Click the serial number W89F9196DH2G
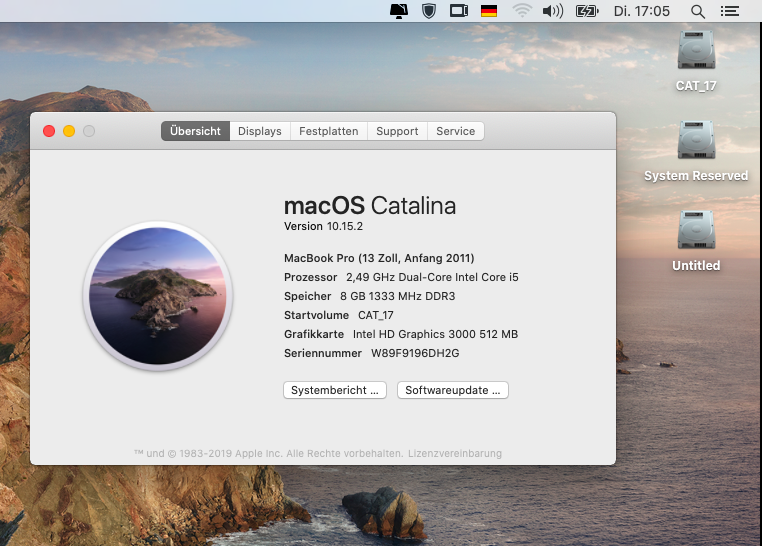The width and height of the screenshot is (762, 546). [415, 353]
